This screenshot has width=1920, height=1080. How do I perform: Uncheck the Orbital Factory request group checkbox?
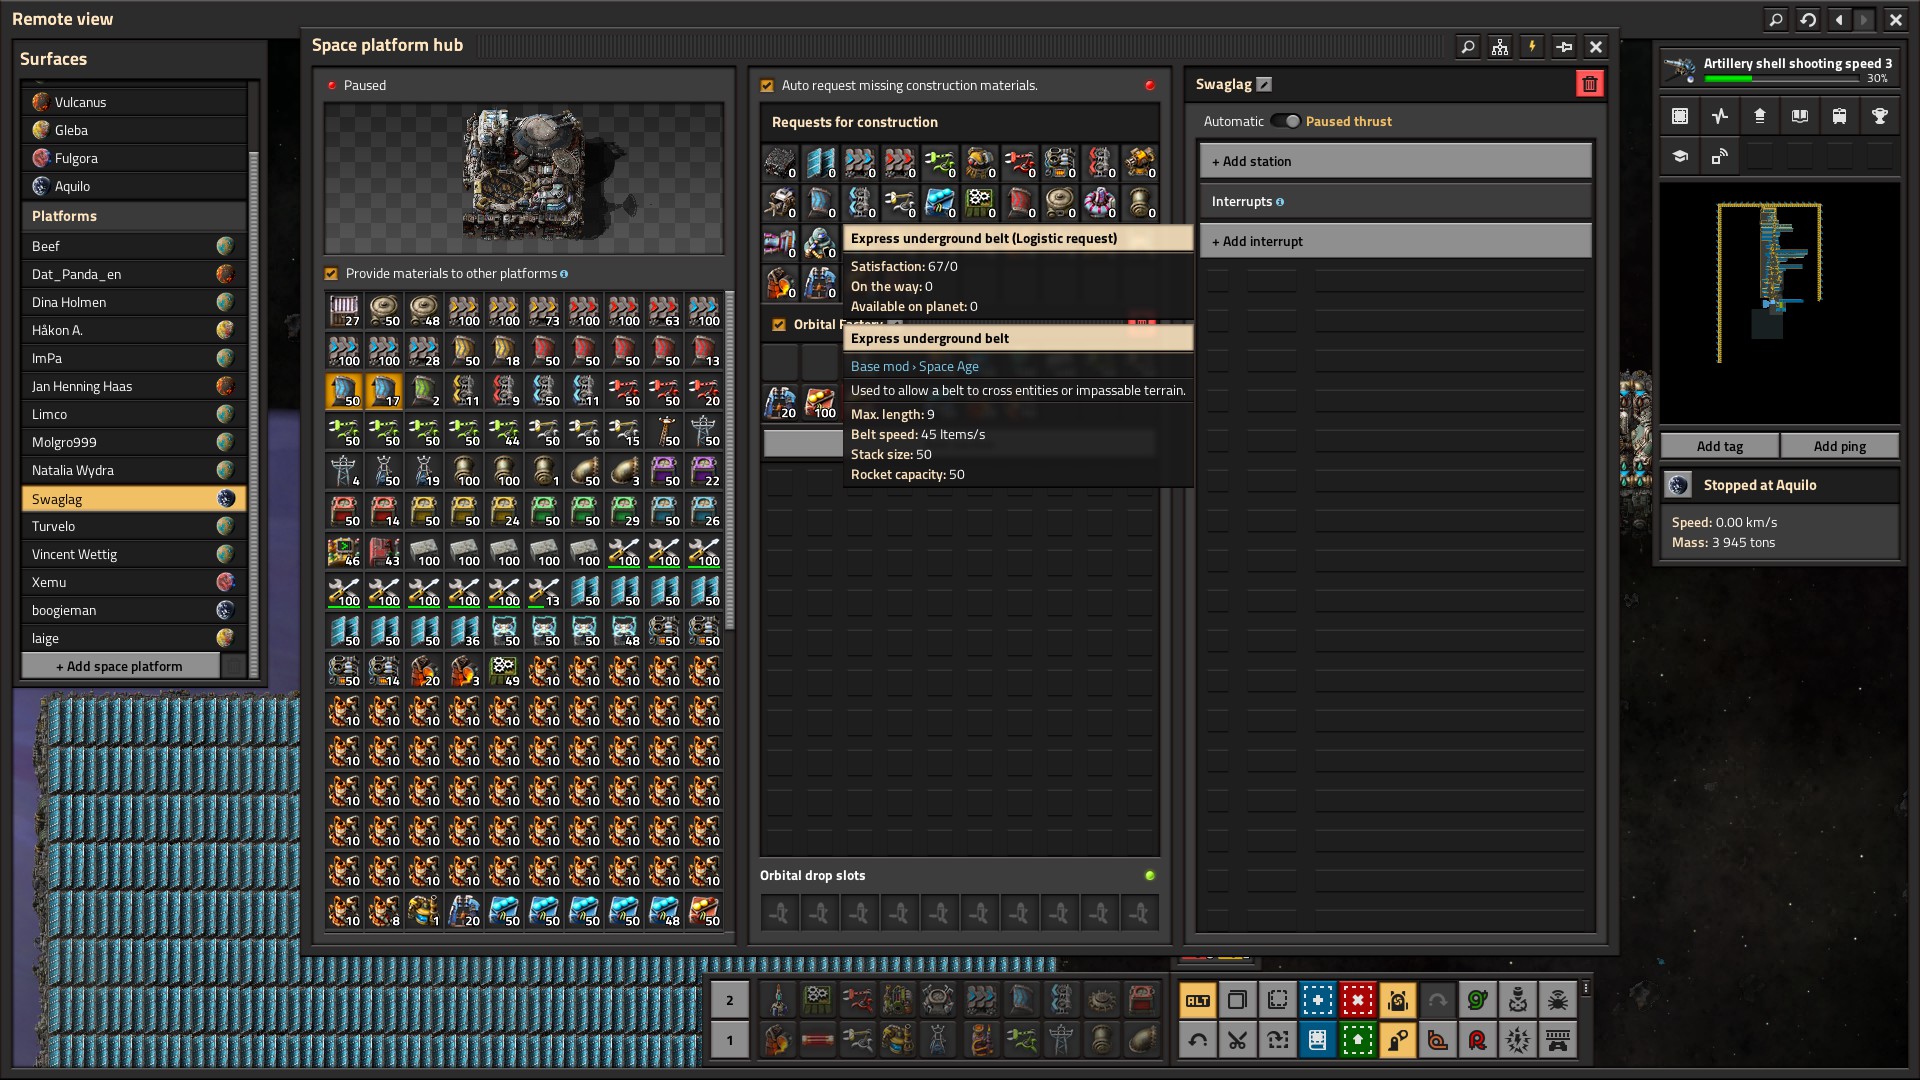779,325
